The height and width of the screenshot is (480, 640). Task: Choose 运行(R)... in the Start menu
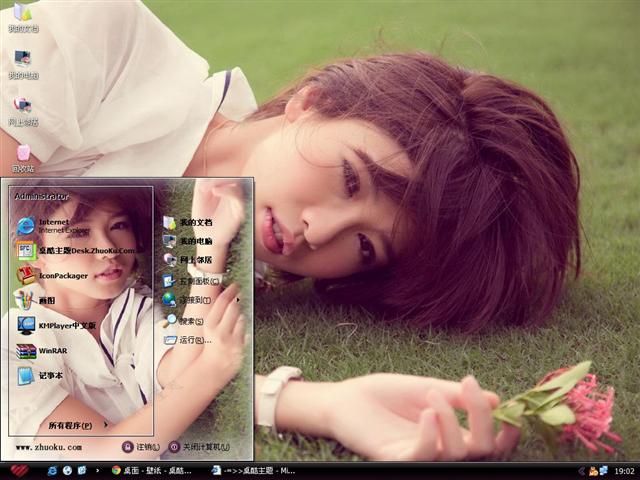point(193,340)
